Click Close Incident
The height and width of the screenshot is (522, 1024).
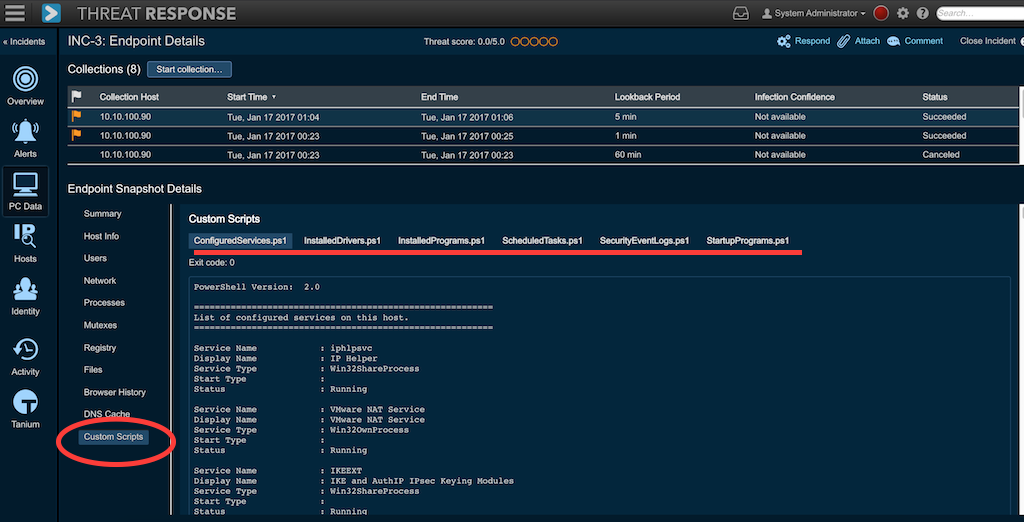coord(987,41)
